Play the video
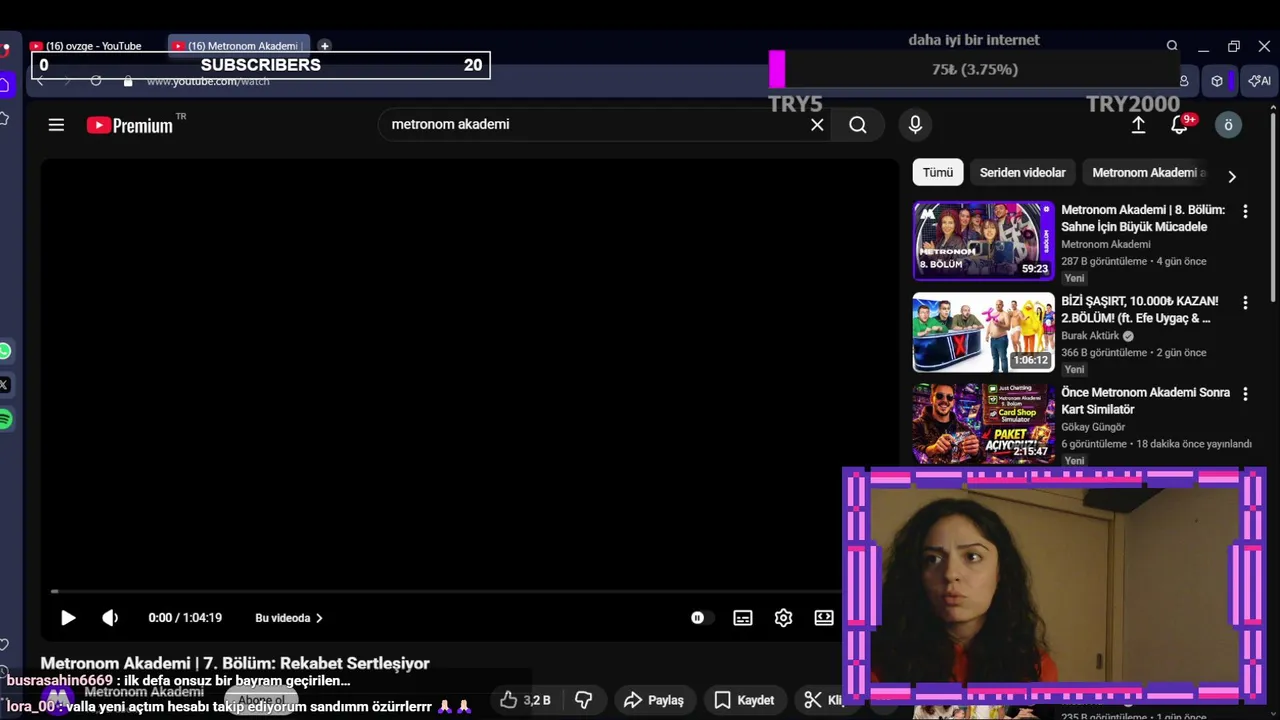Screen dimensions: 1280x720 68,618
